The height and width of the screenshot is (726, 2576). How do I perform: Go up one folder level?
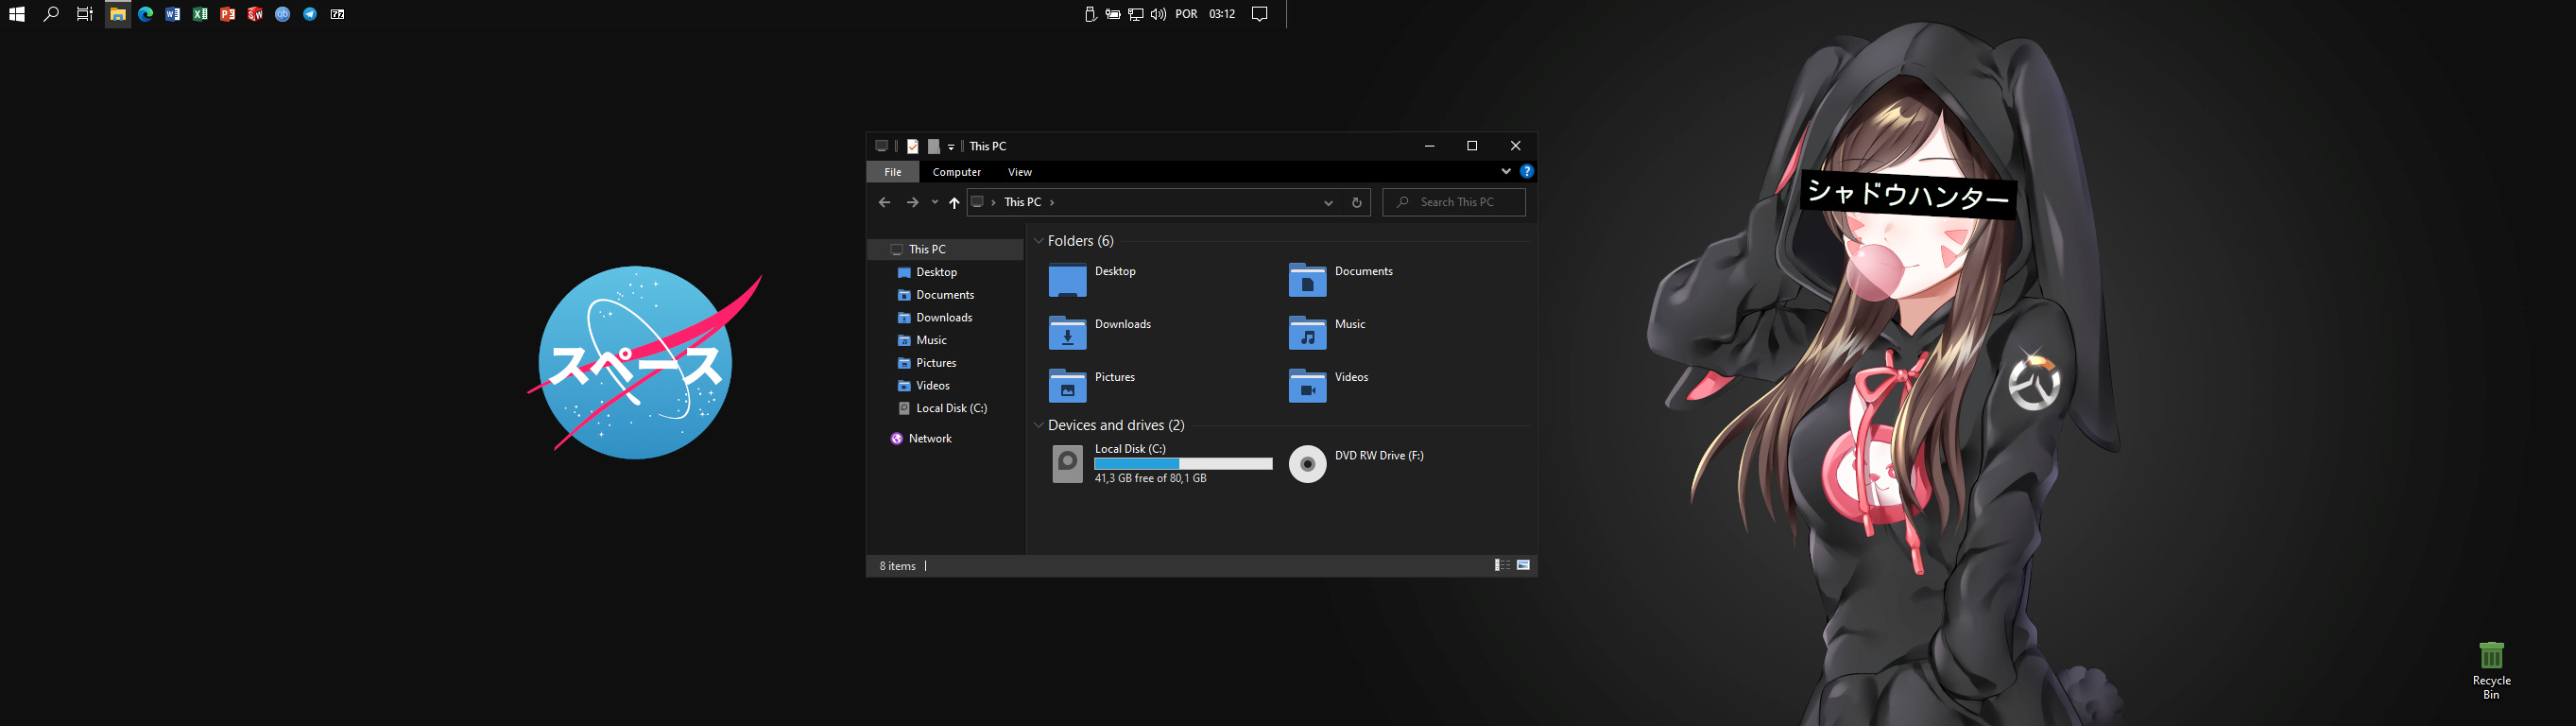[x=954, y=203]
